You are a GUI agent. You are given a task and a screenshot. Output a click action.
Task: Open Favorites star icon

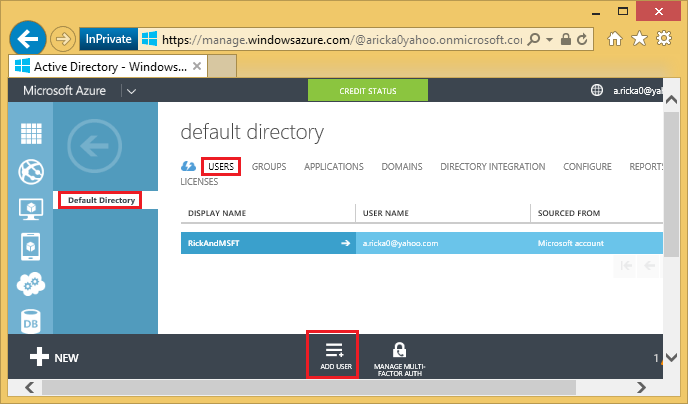coord(639,39)
